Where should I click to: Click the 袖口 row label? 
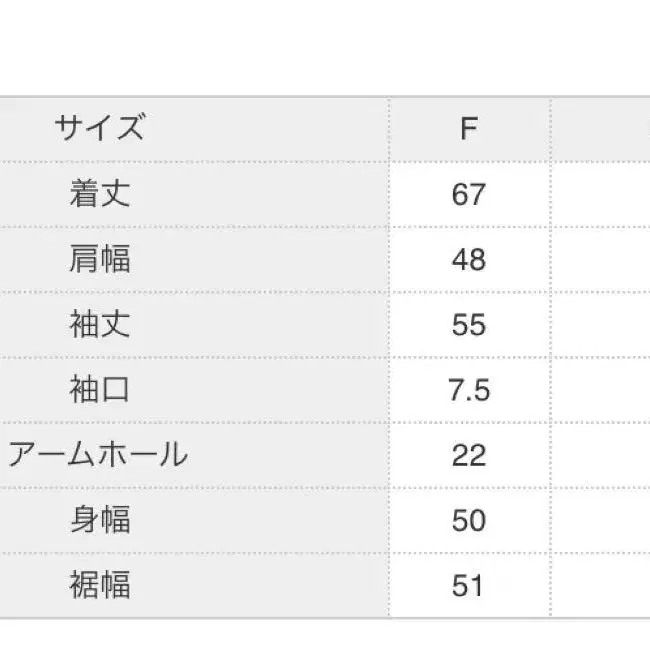pyautogui.click(x=100, y=390)
